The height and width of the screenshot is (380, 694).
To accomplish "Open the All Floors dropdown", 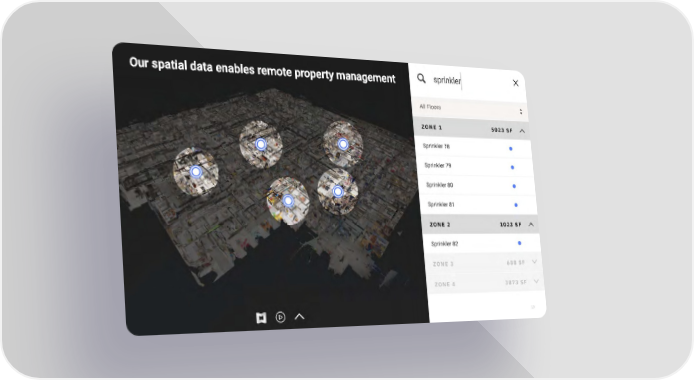I will coord(471,109).
